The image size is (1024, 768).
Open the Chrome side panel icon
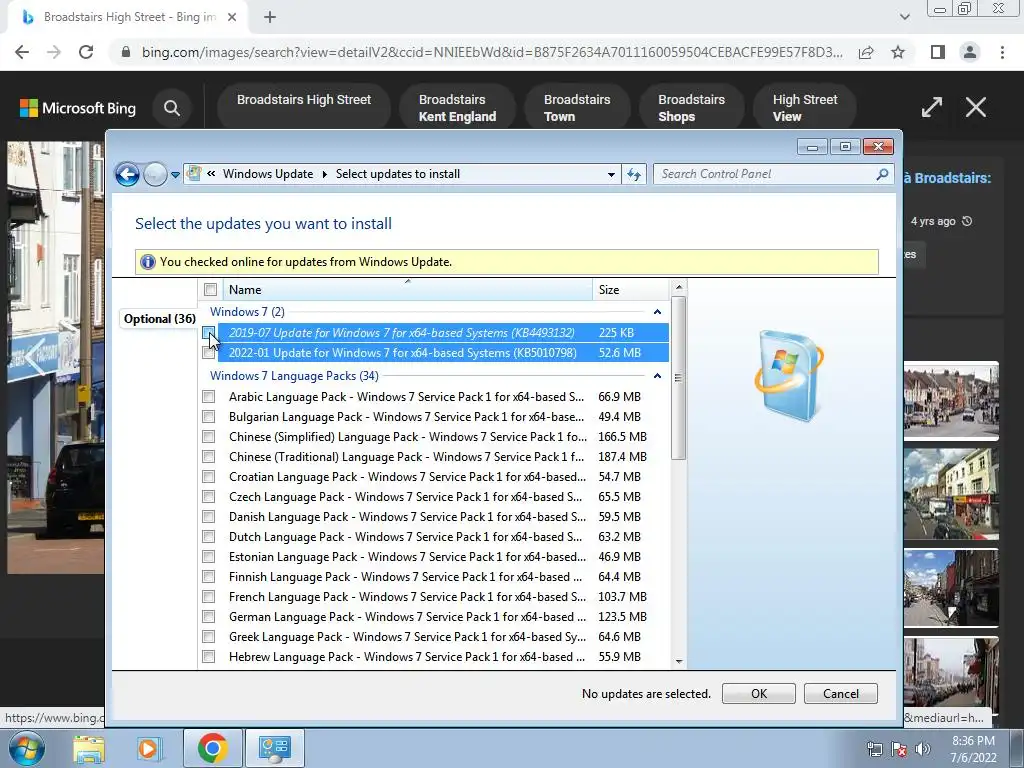938,52
